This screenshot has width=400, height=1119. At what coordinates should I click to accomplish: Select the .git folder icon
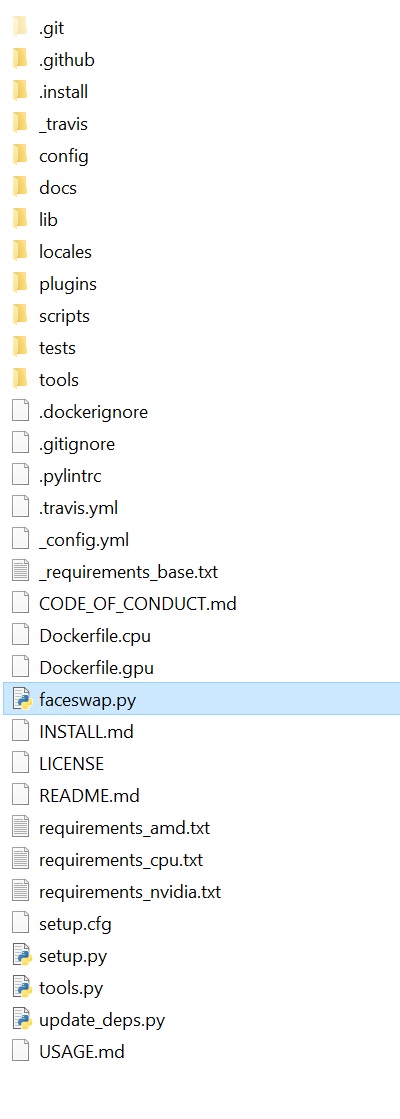pyautogui.click(x=20, y=28)
